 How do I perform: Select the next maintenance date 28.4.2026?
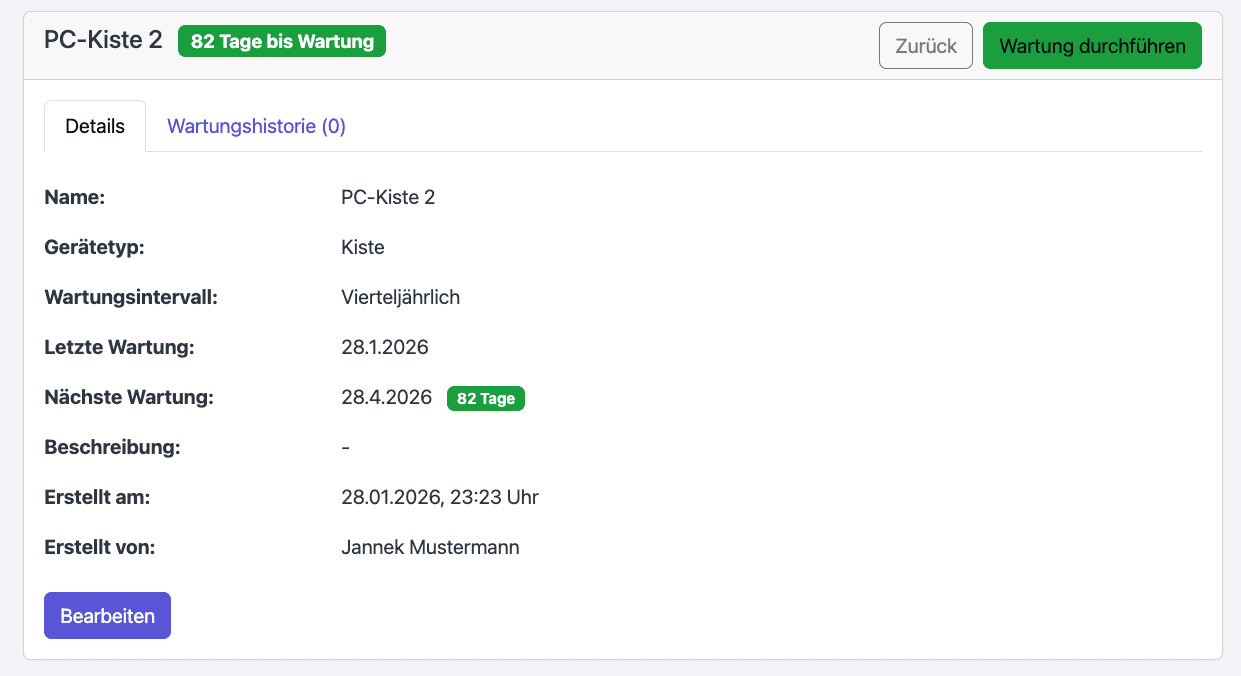pos(386,397)
